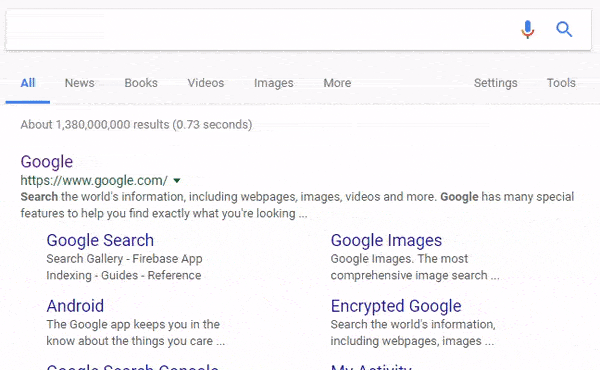Viewport: 600px width, 370px height.
Task: Open the Encrypted Google sitelink
Action: tap(396, 306)
